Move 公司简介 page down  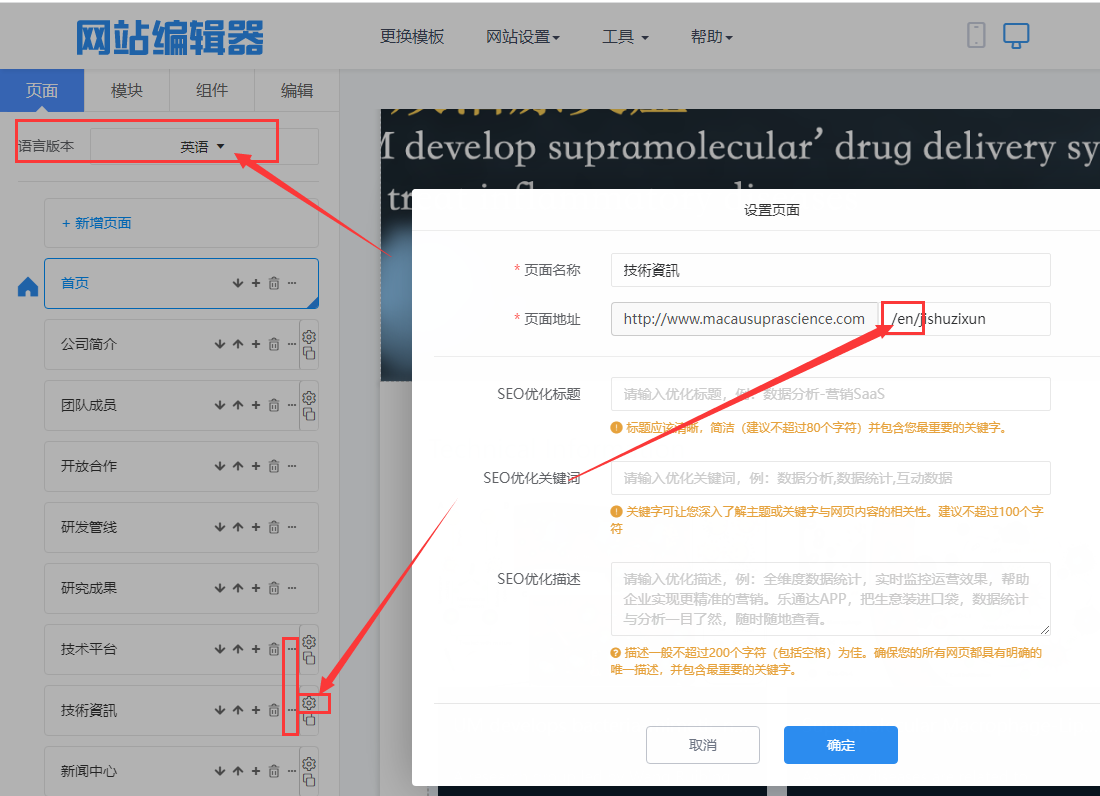pyautogui.click(x=220, y=344)
